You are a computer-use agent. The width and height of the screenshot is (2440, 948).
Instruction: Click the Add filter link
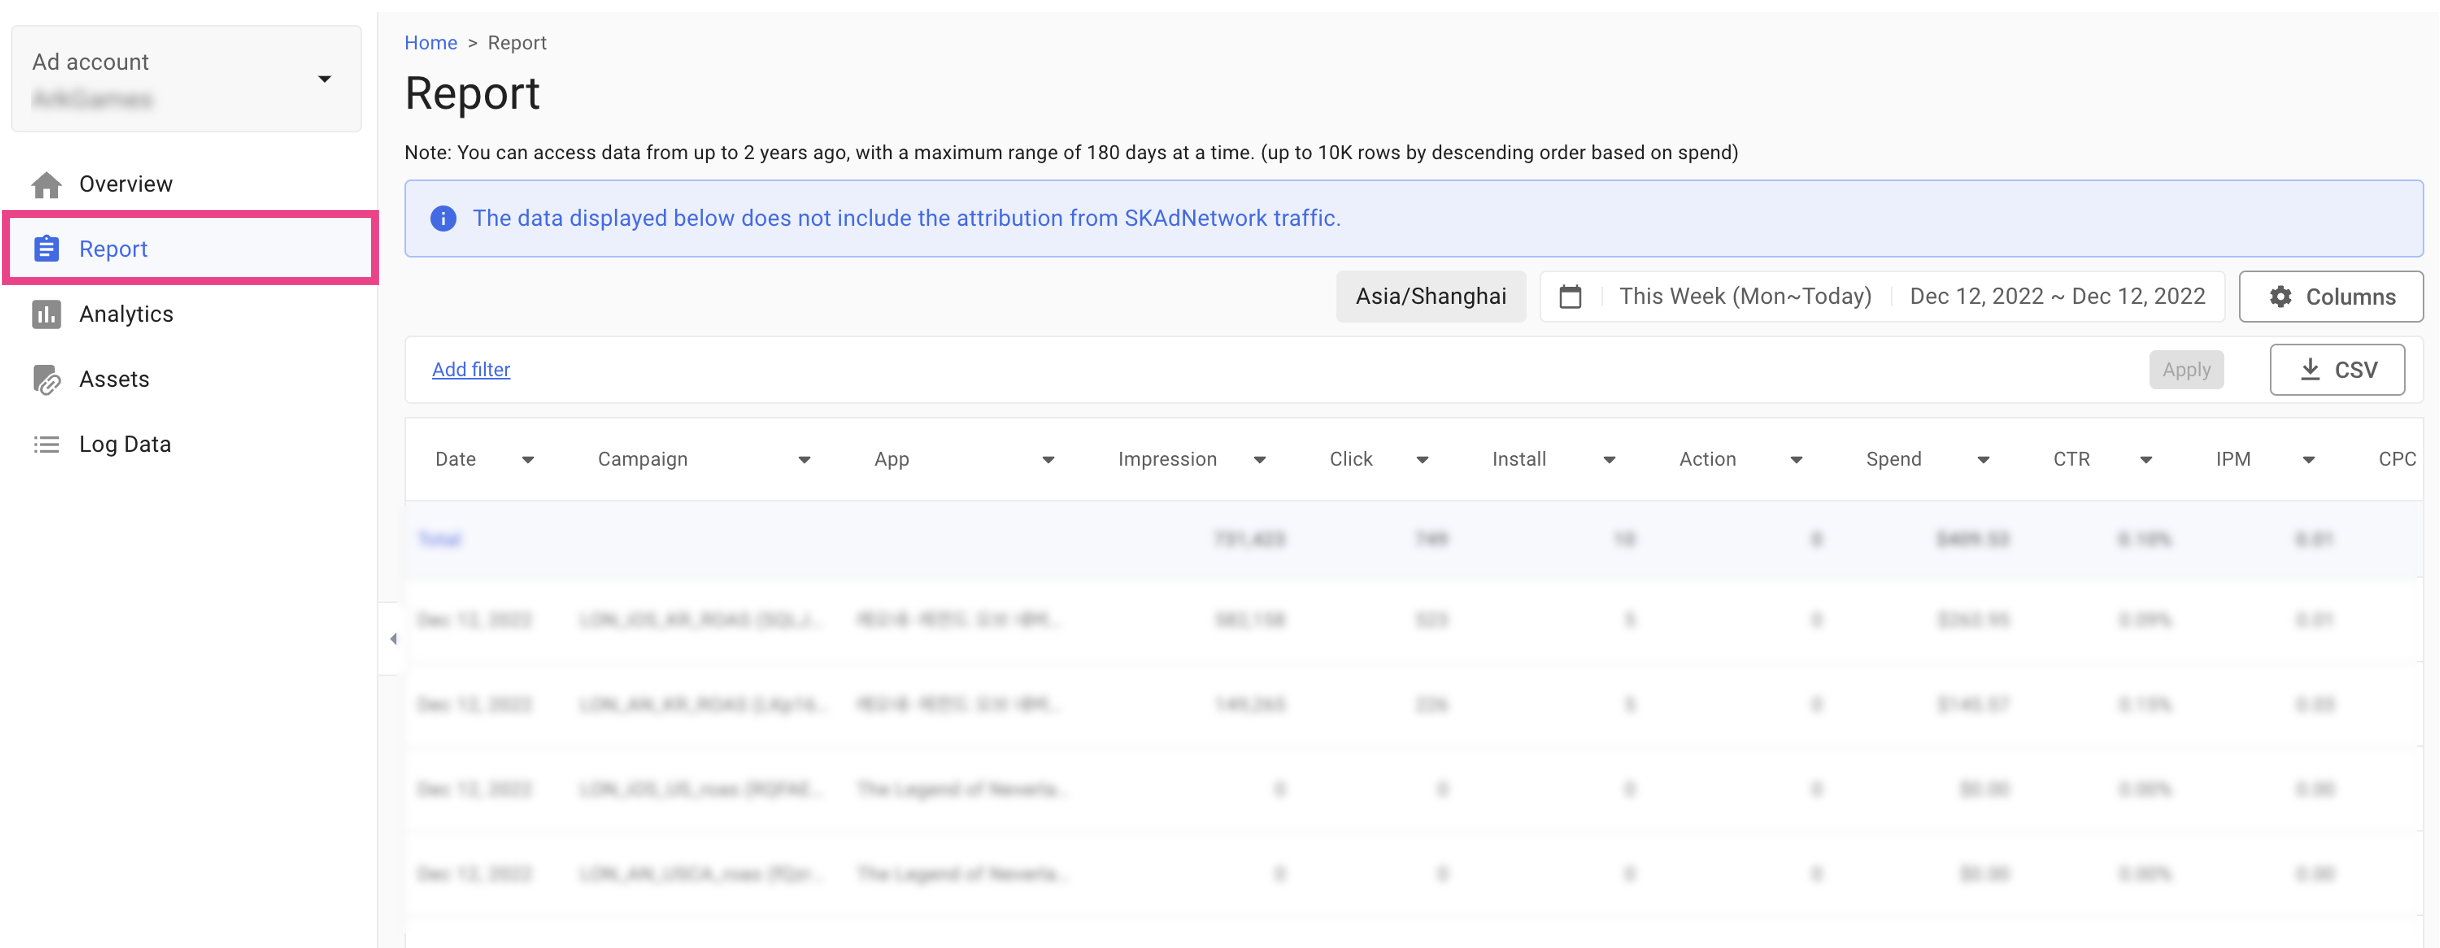470,369
